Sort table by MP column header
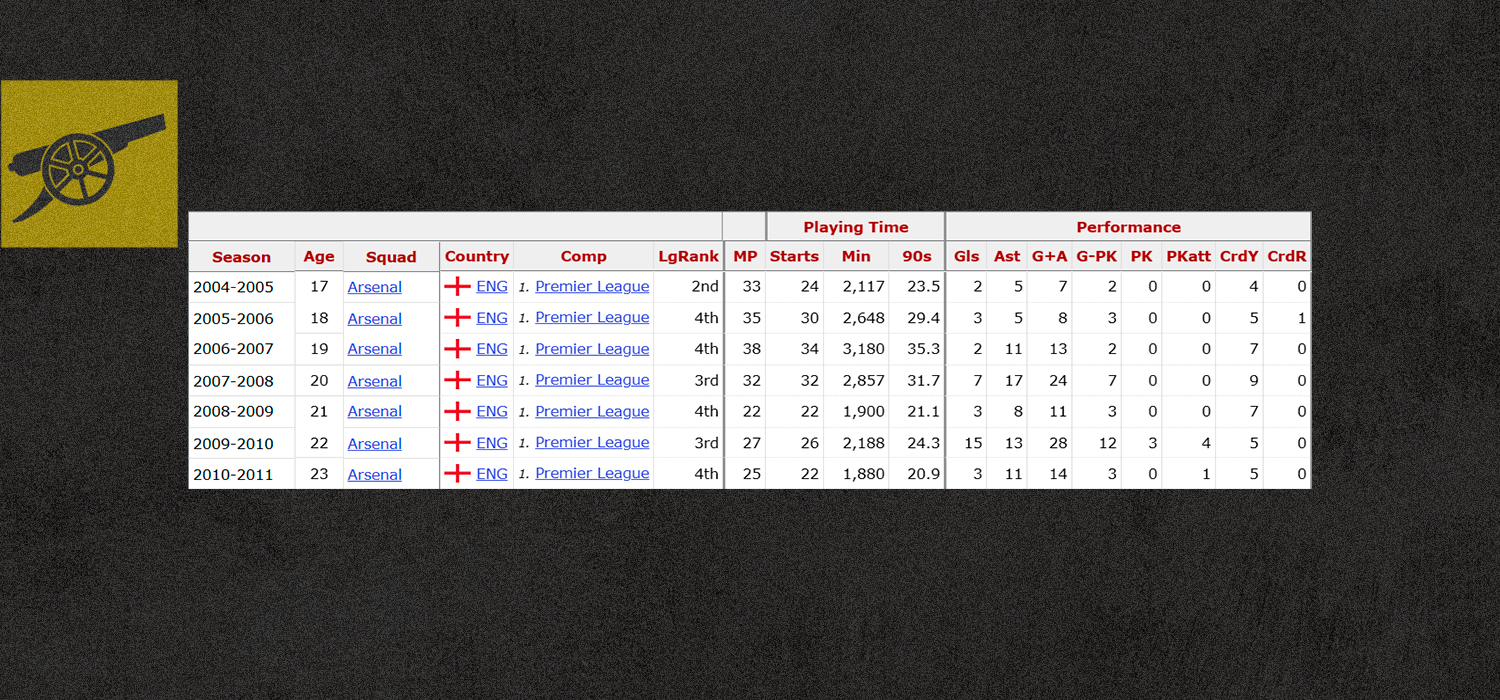 click(x=745, y=256)
